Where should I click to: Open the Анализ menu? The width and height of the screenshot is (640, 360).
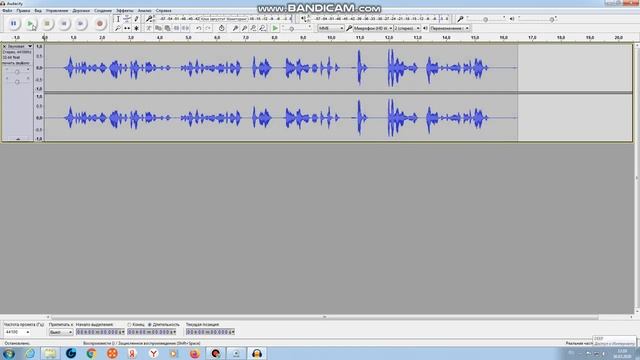(x=144, y=11)
